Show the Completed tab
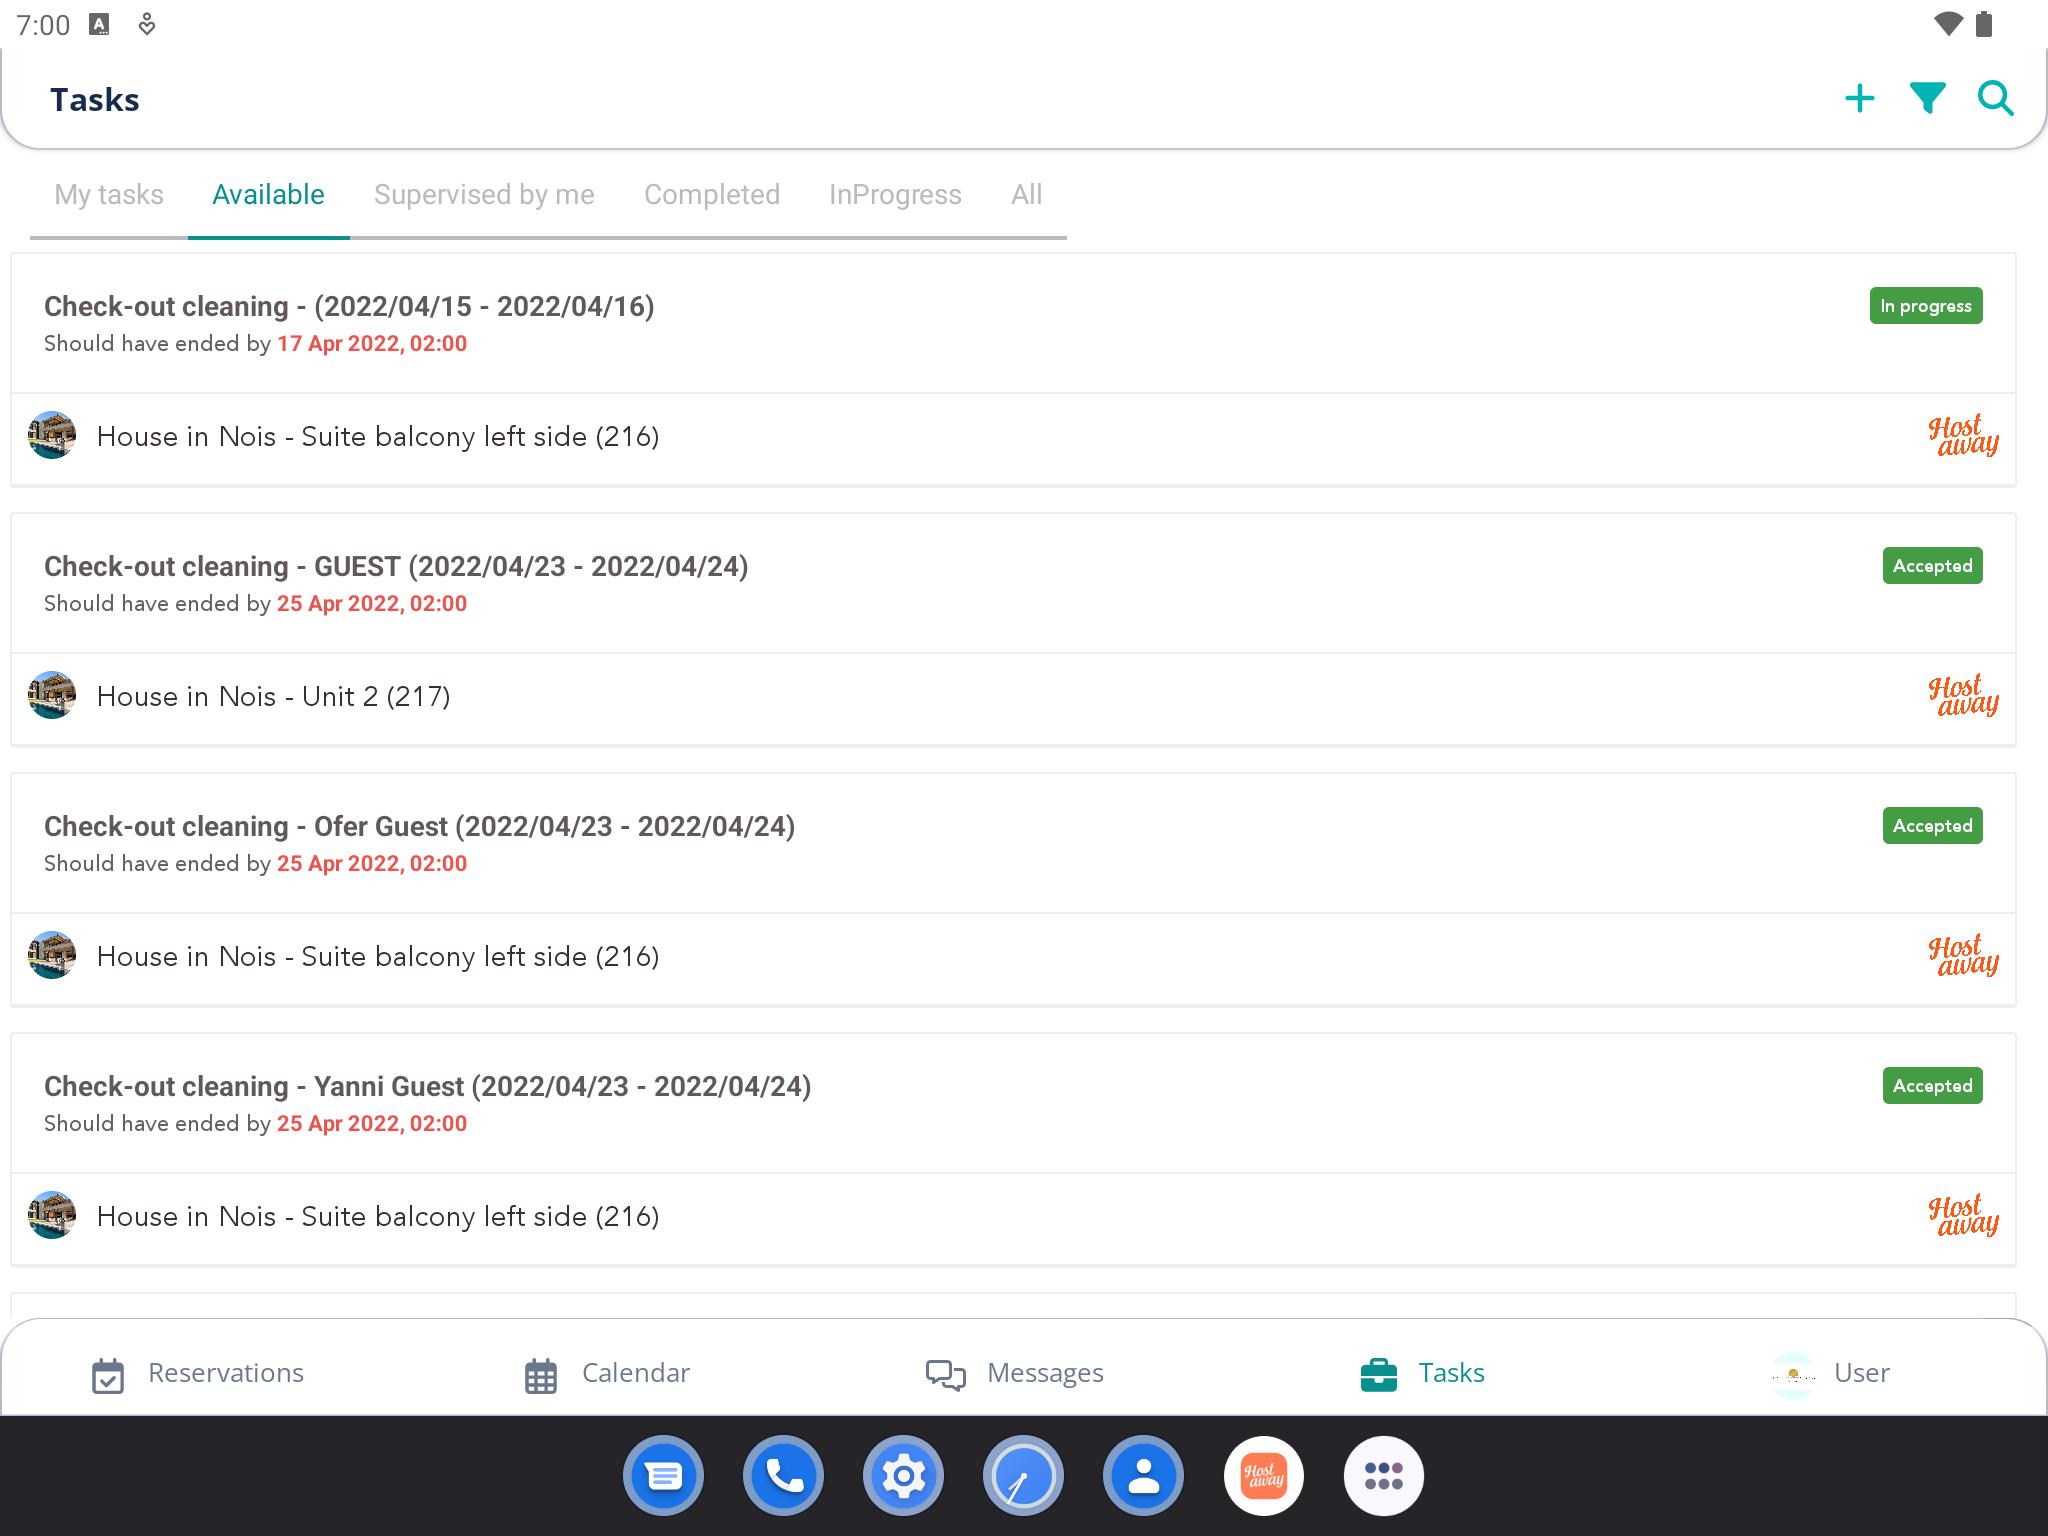 pos(712,194)
